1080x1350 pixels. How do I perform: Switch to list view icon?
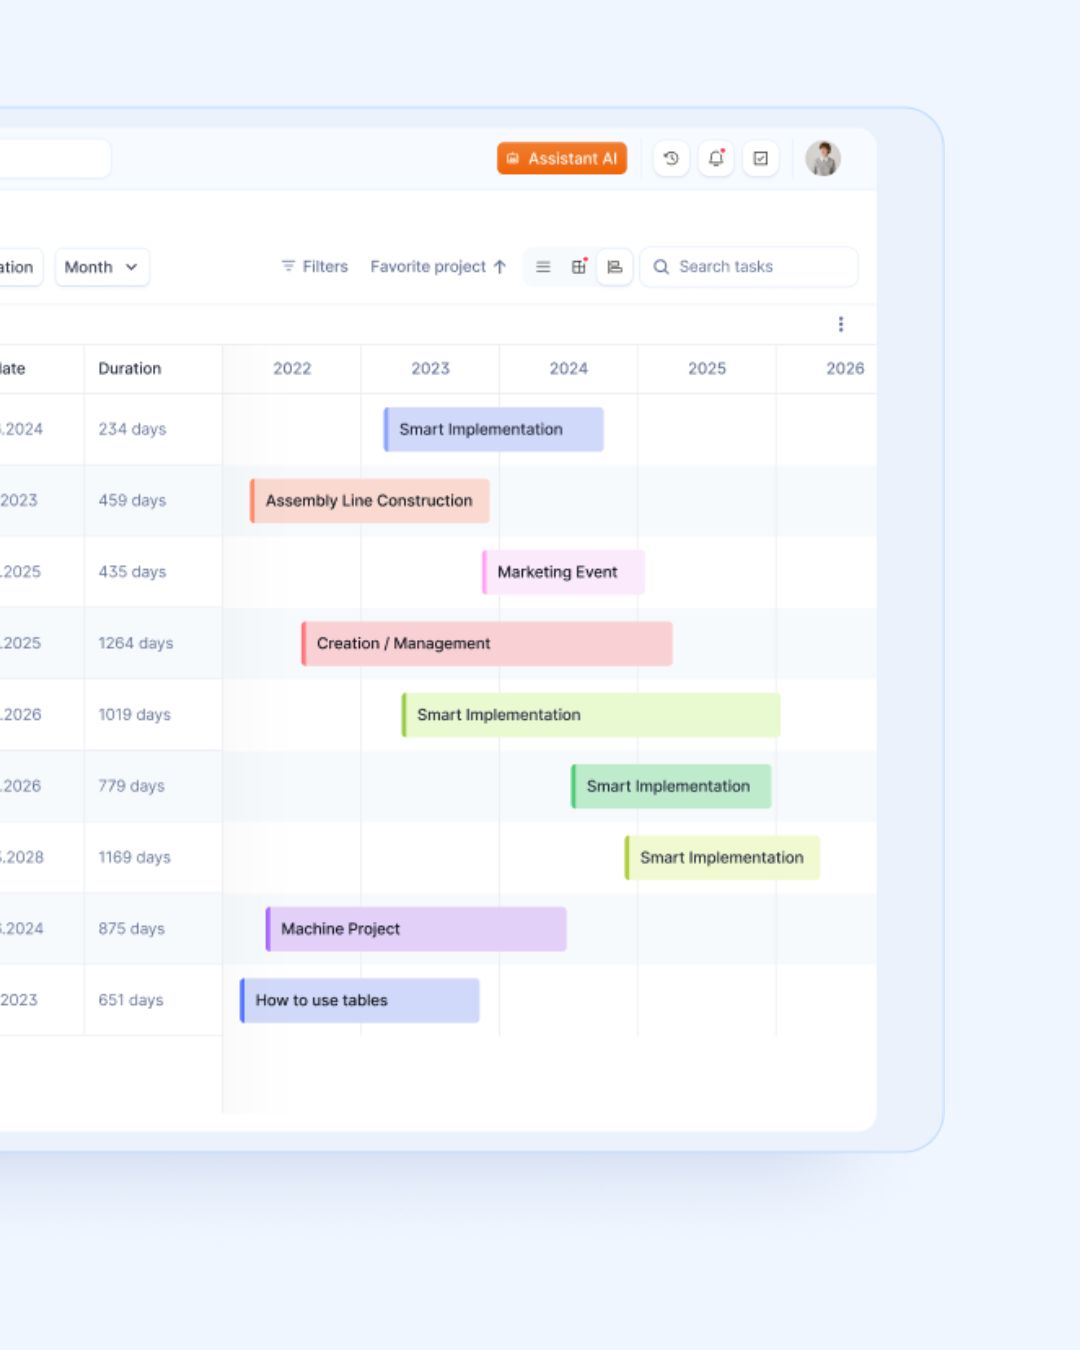pyautogui.click(x=543, y=267)
